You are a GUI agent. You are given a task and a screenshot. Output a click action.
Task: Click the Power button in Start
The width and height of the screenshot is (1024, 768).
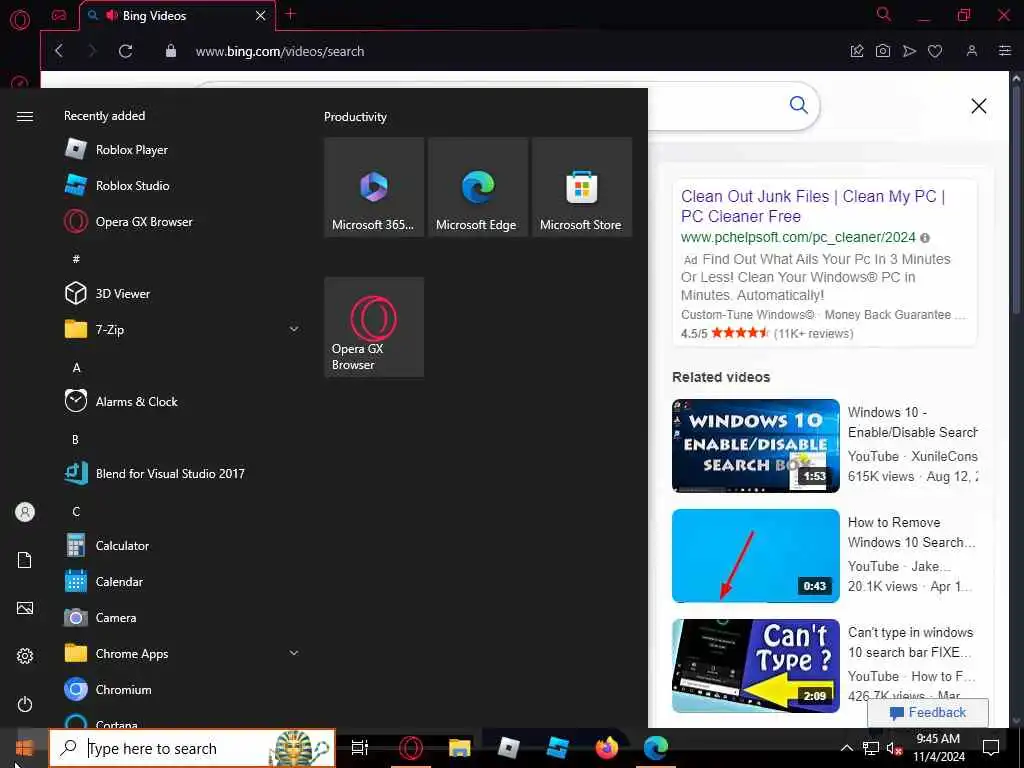[x=25, y=704]
